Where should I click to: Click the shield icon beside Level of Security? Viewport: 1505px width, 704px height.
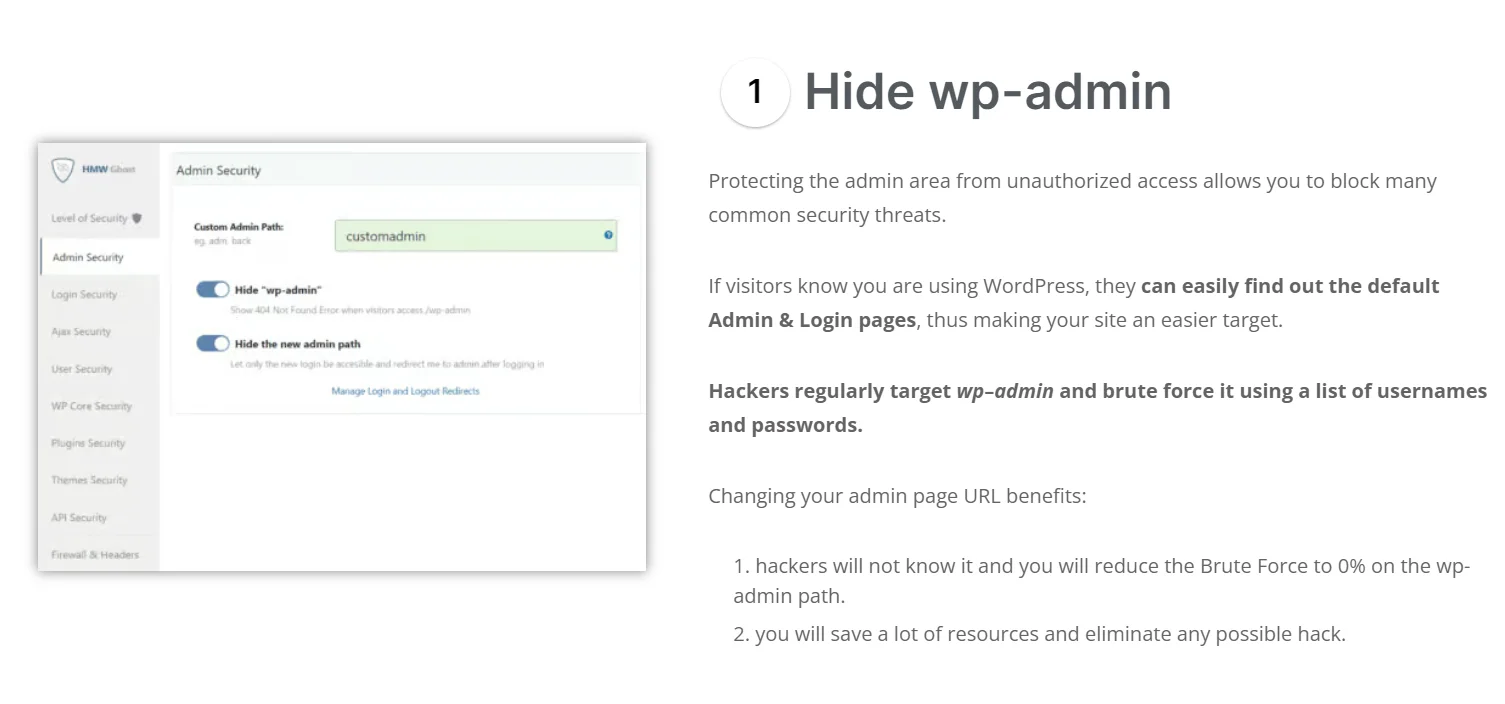tap(137, 218)
